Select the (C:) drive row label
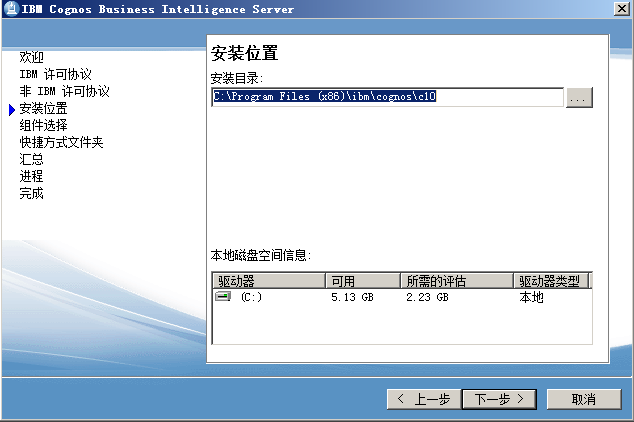The image size is (634, 422). [251, 297]
